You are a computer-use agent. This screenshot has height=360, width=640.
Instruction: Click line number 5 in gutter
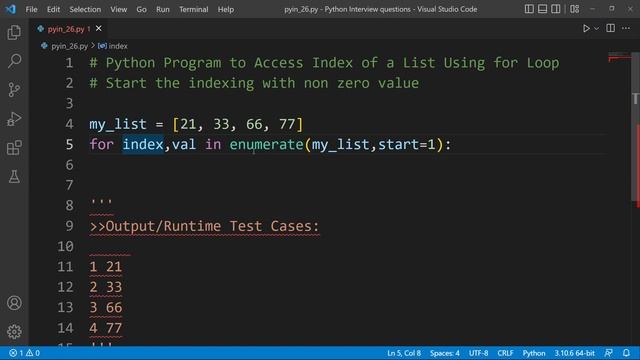[x=69, y=144]
